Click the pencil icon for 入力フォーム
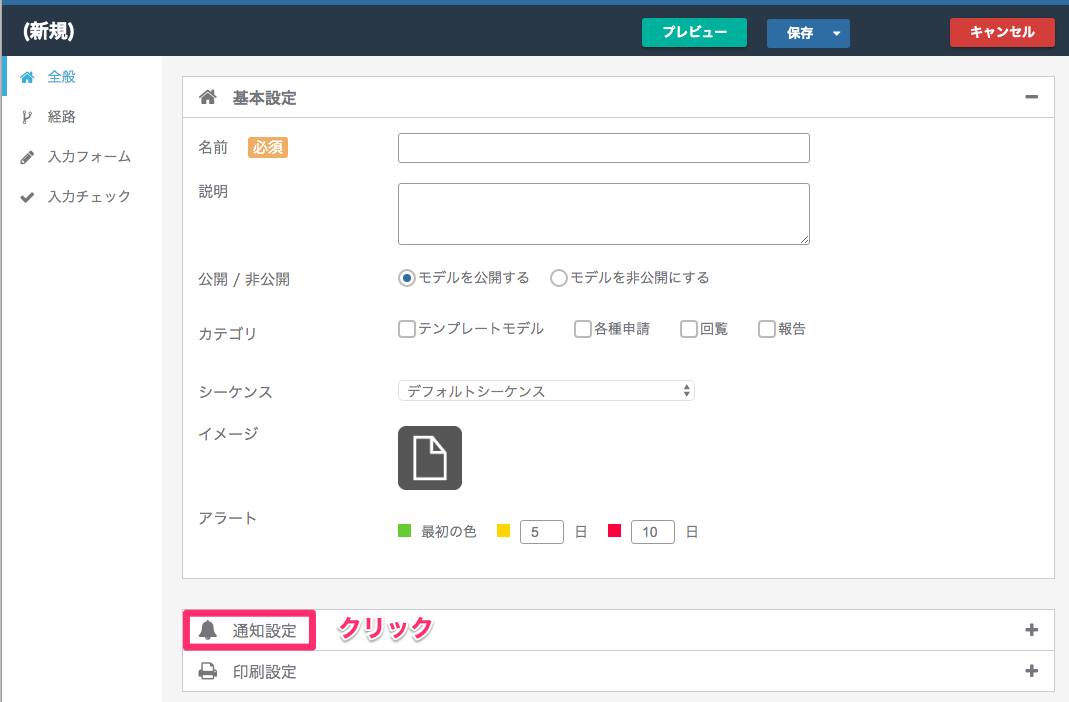 (27, 157)
